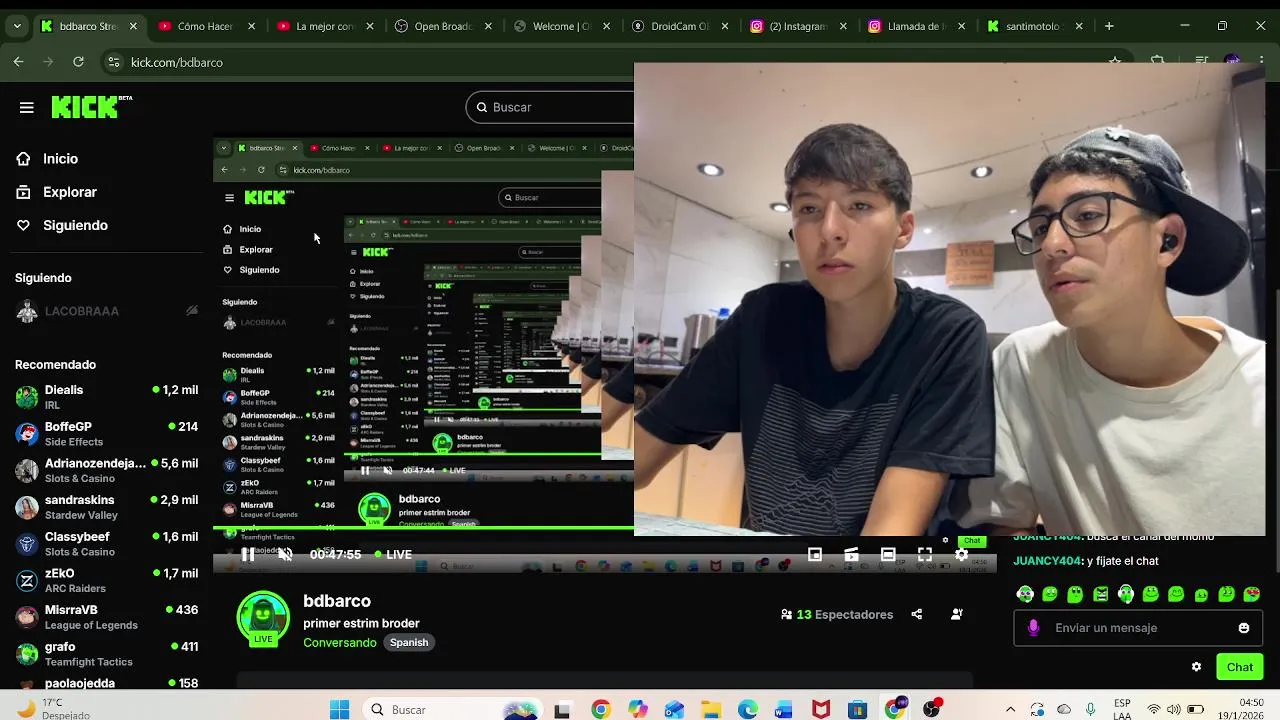Click the Spanish language tag

[409, 643]
